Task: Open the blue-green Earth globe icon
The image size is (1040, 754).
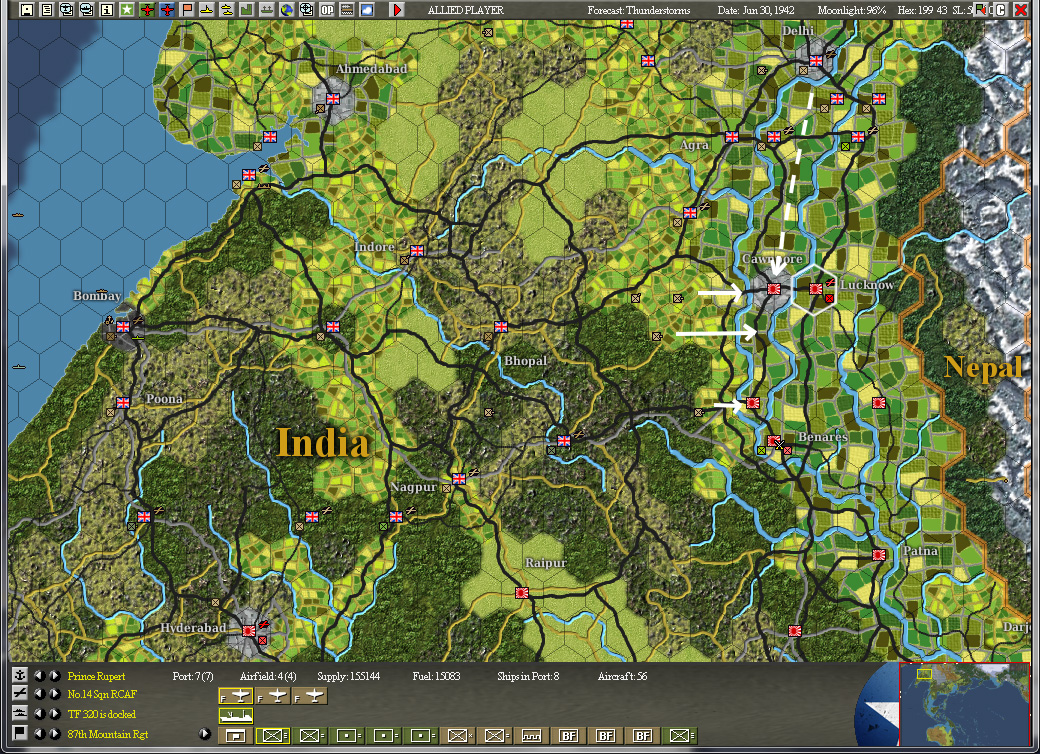Action: pyautogui.click(x=286, y=10)
